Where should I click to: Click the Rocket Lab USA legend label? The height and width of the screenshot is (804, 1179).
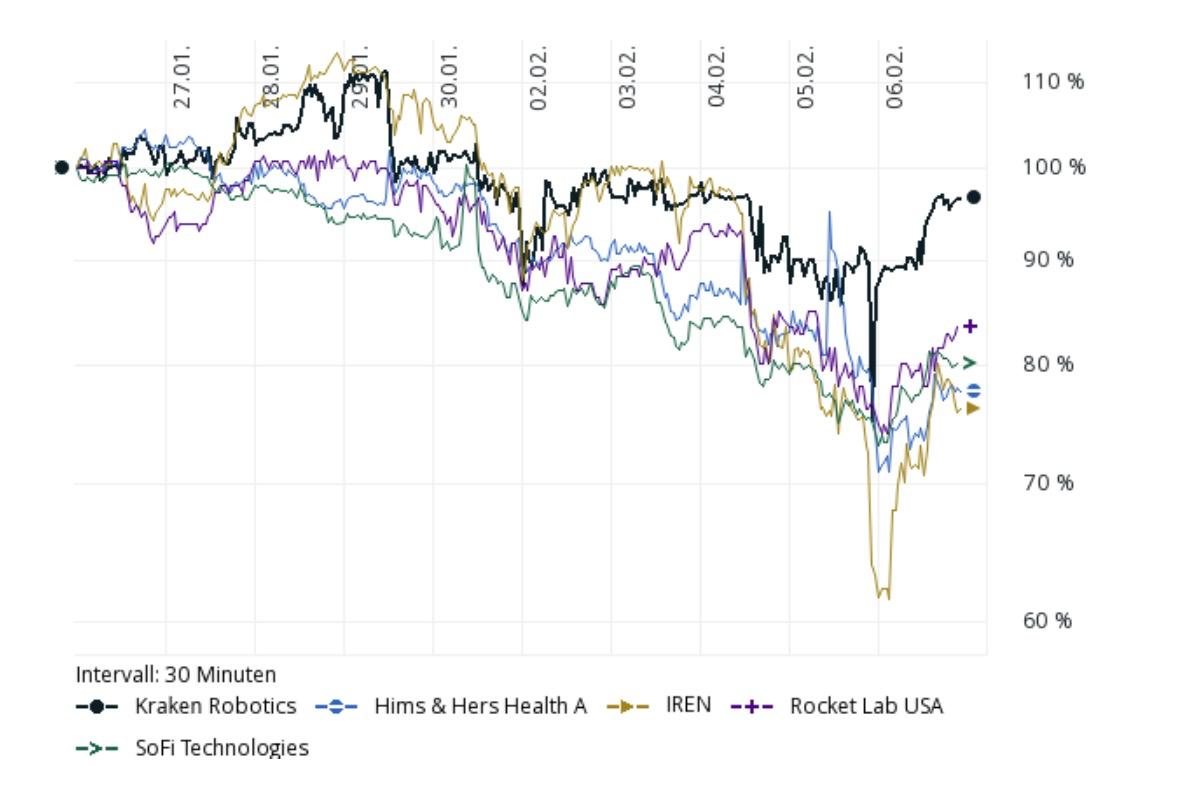click(x=866, y=706)
